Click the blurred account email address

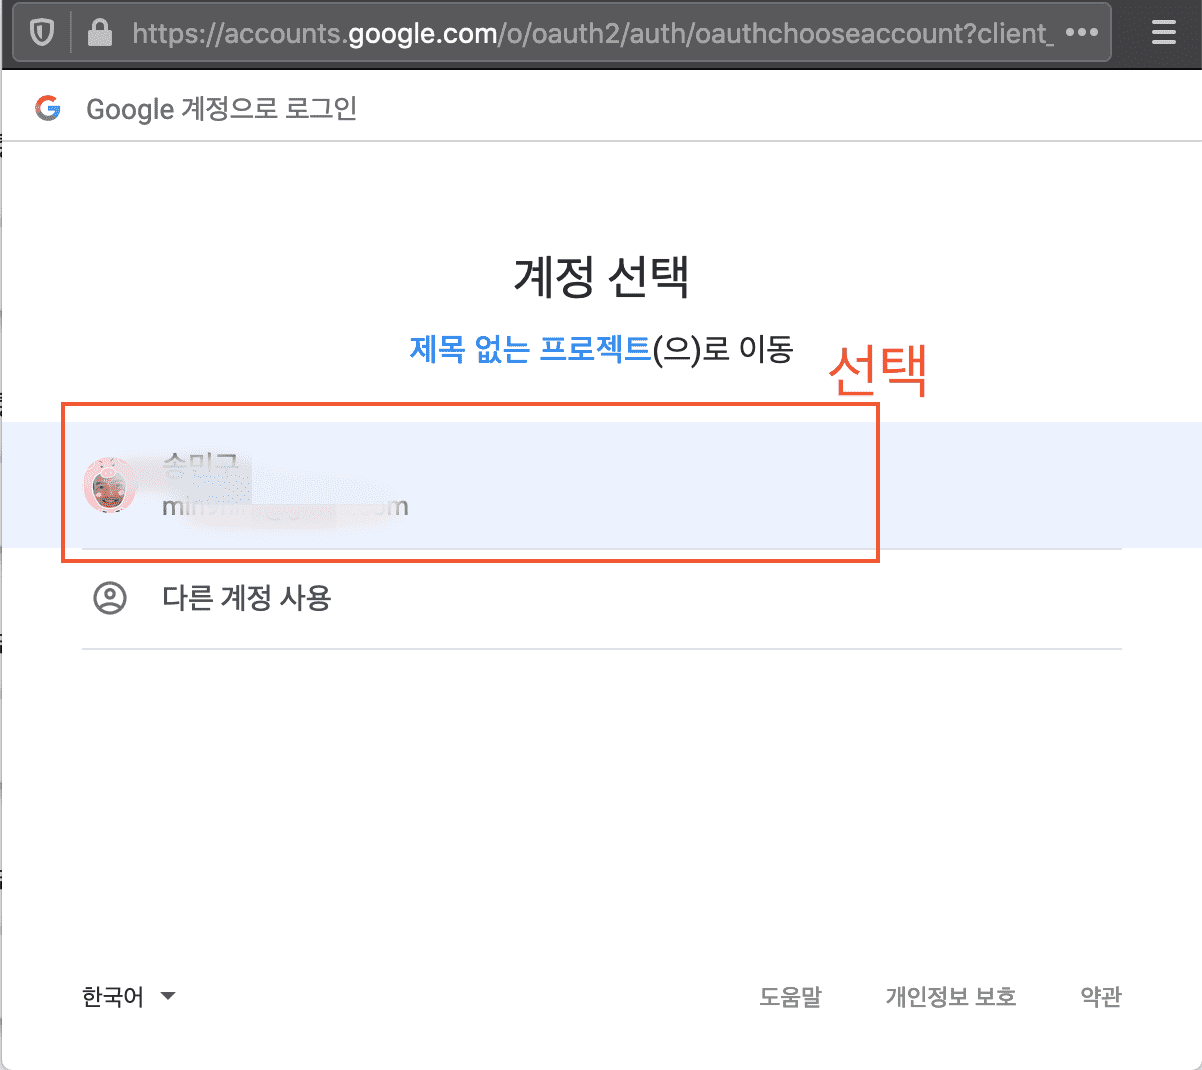285,507
